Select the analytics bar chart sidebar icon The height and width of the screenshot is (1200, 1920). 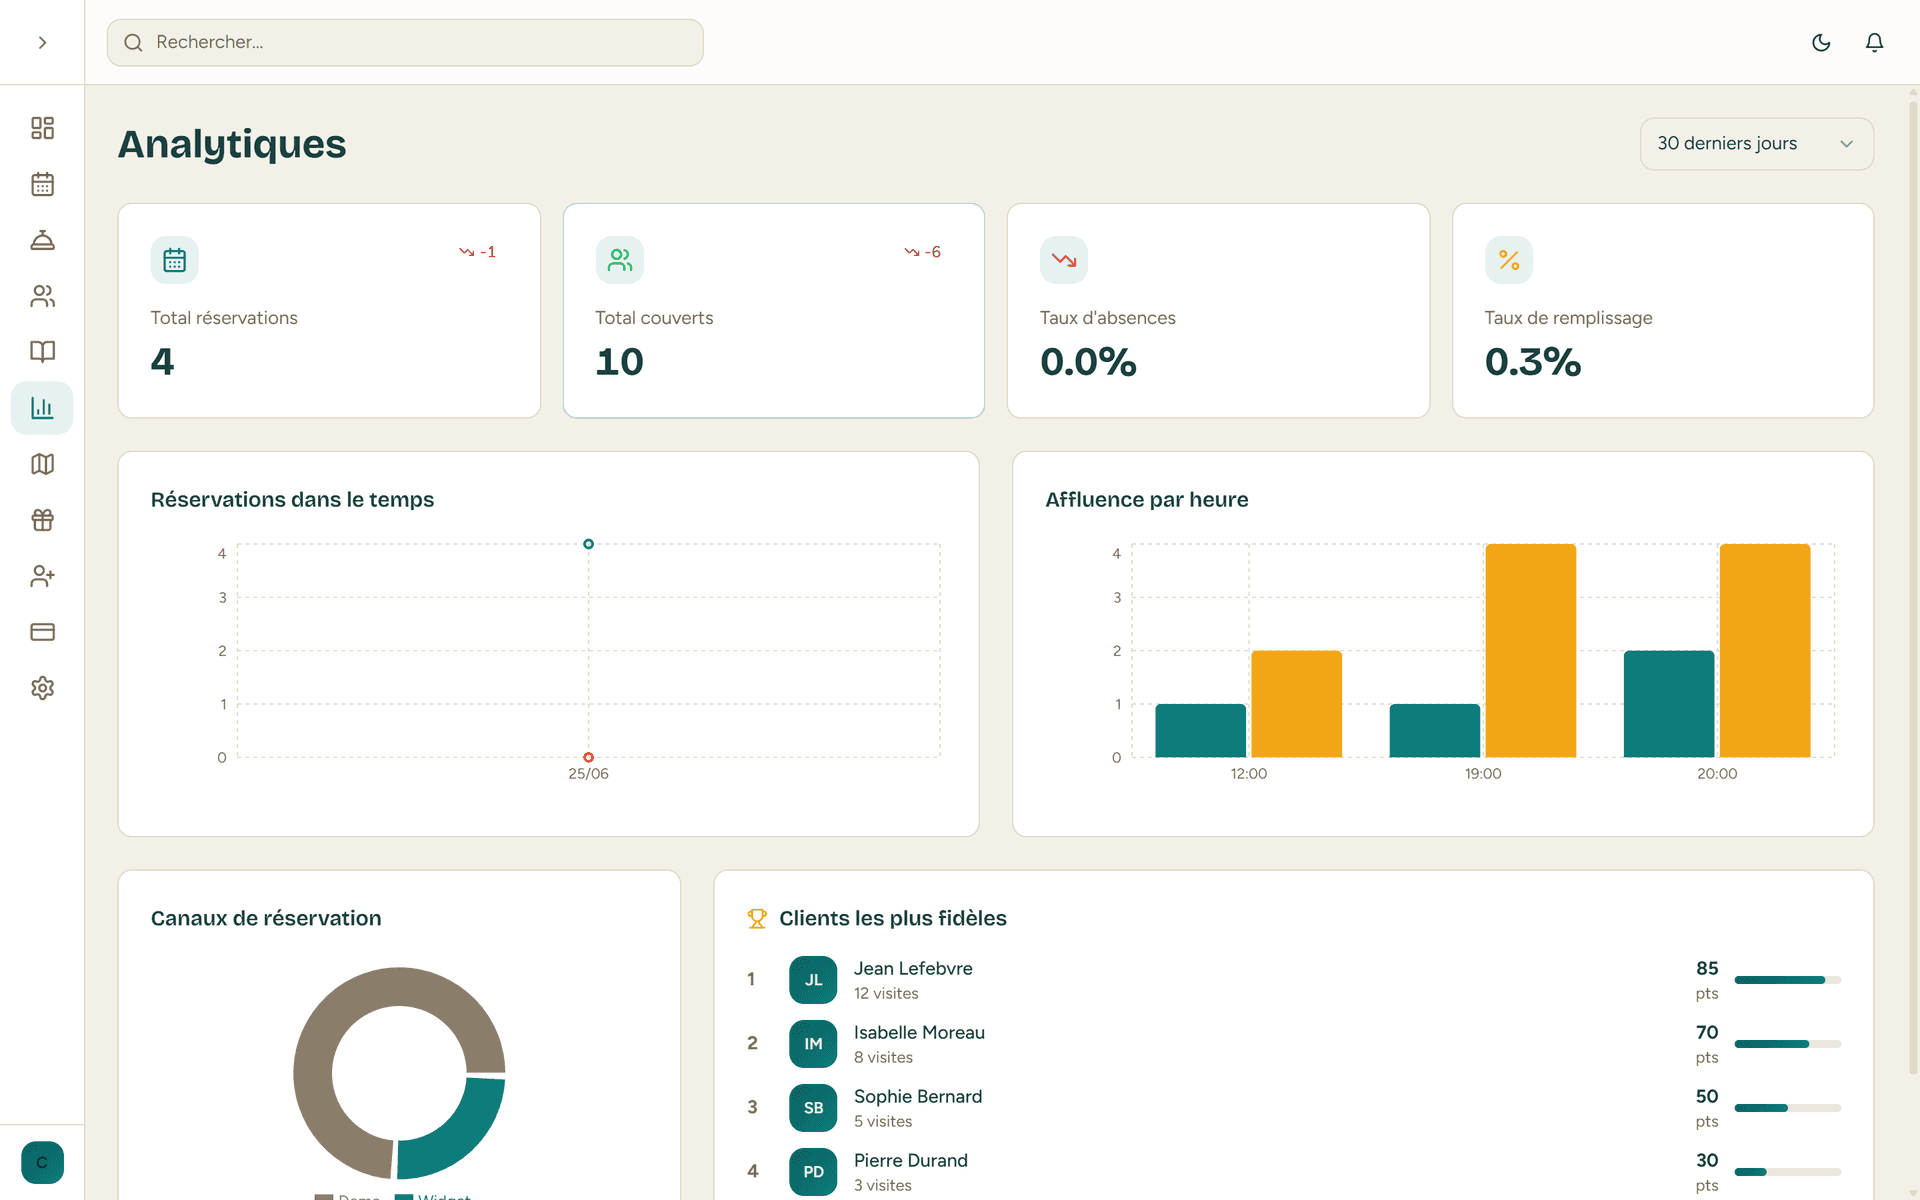point(42,408)
